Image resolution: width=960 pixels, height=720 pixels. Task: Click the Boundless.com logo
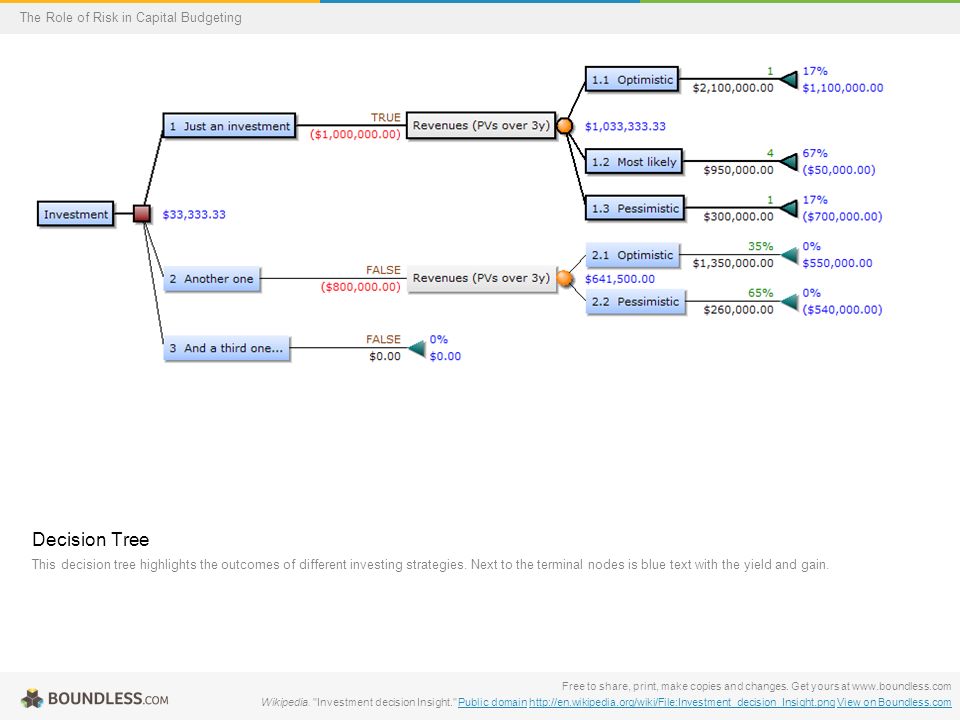(94, 699)
